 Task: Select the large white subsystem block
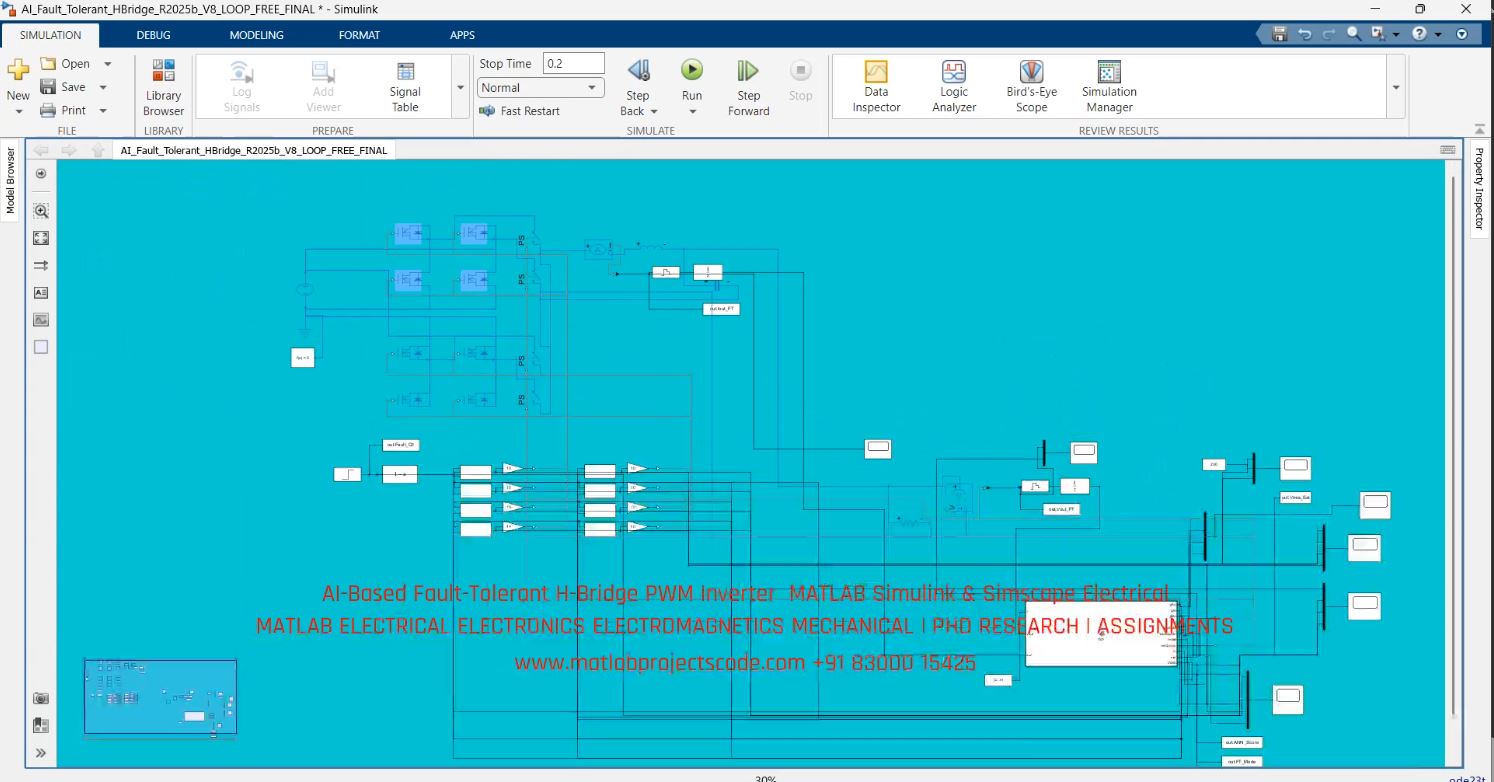[x=1102, y=633]
